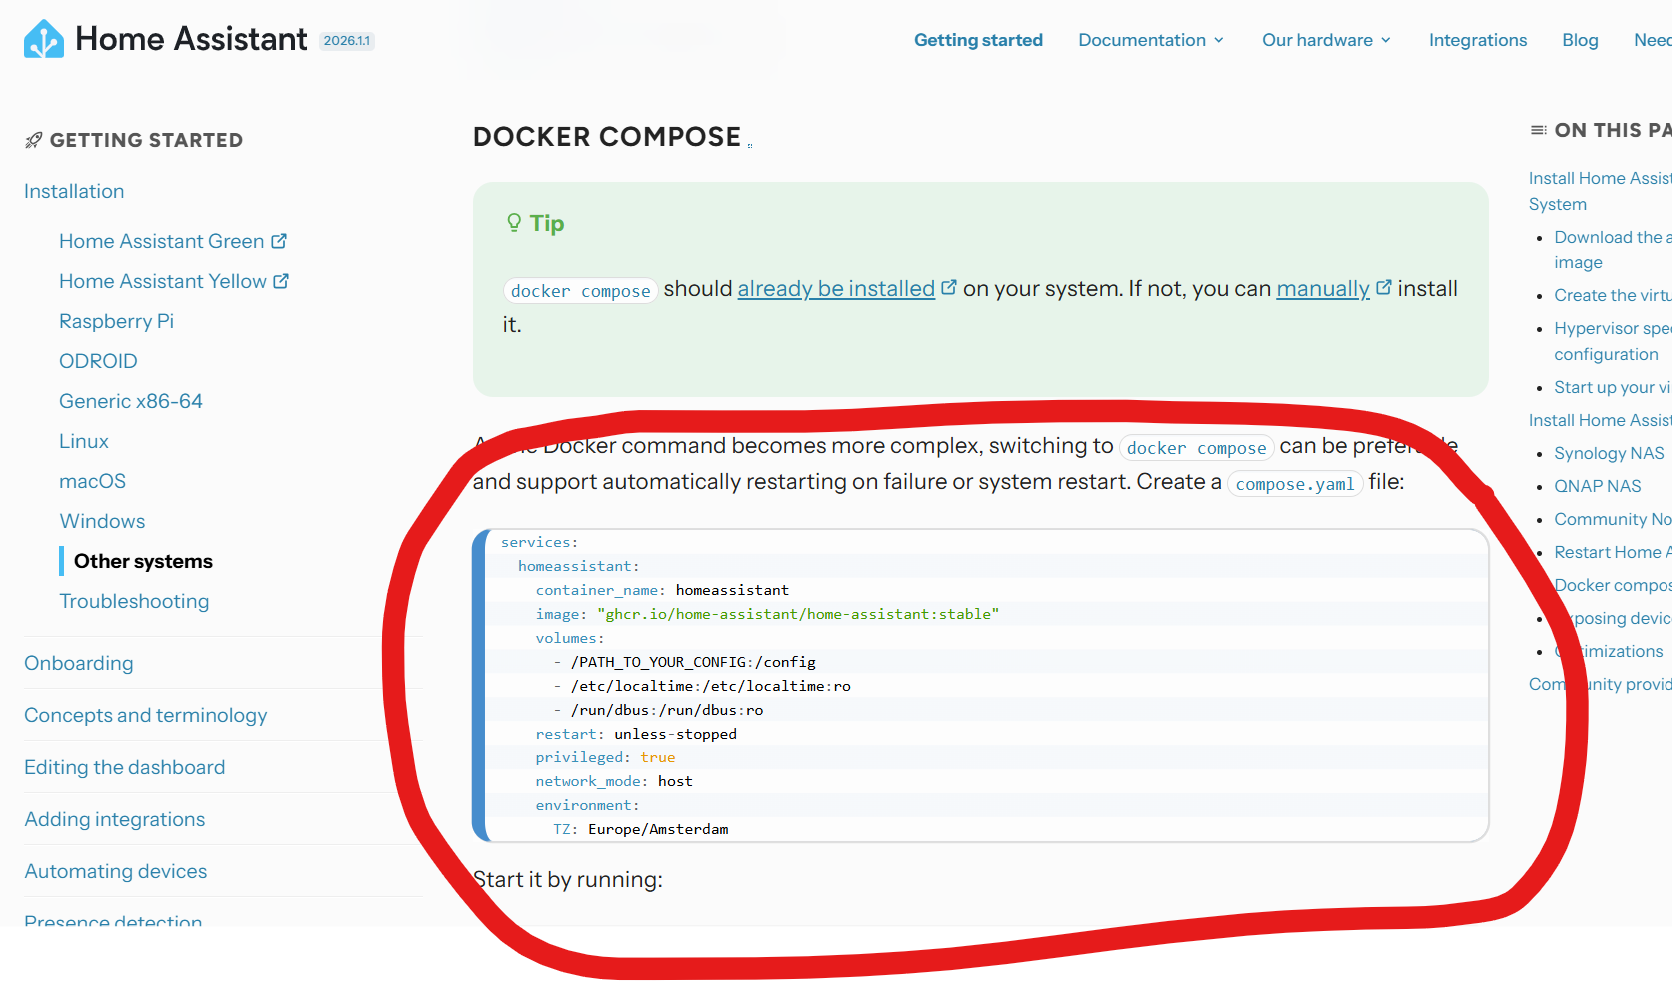The image size is (1672, 981).
Task: Open Concepts and terminology in the sidebar
Action: (146, 715)
